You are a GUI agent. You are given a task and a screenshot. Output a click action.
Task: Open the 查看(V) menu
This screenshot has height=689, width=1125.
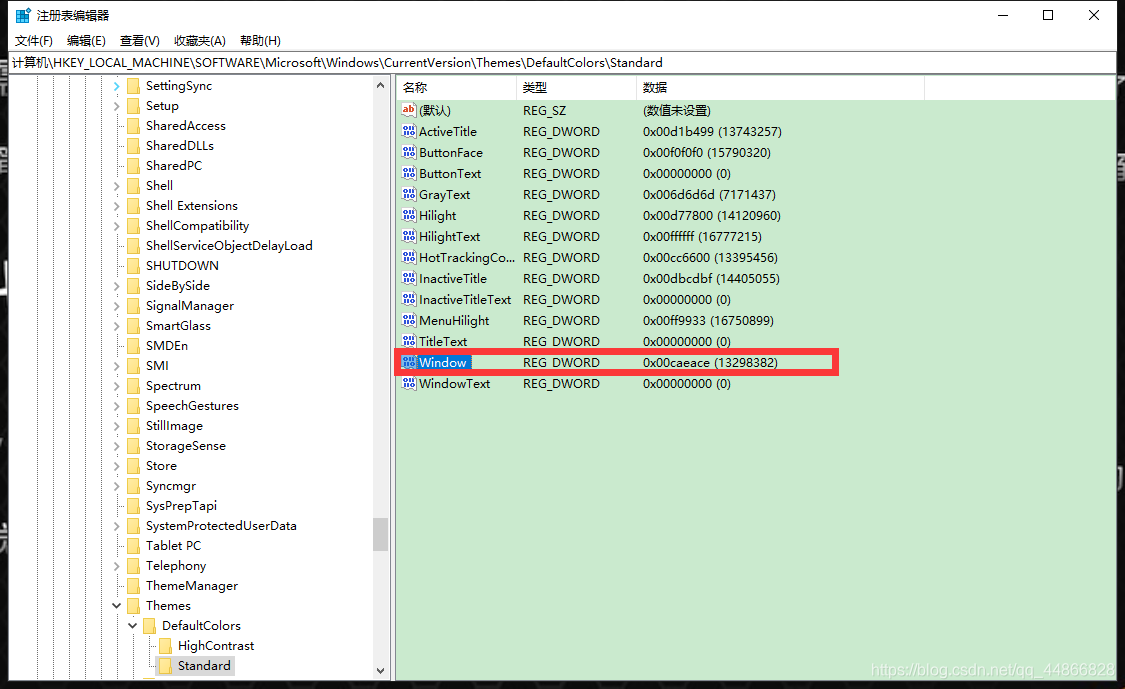coord(139,41)
